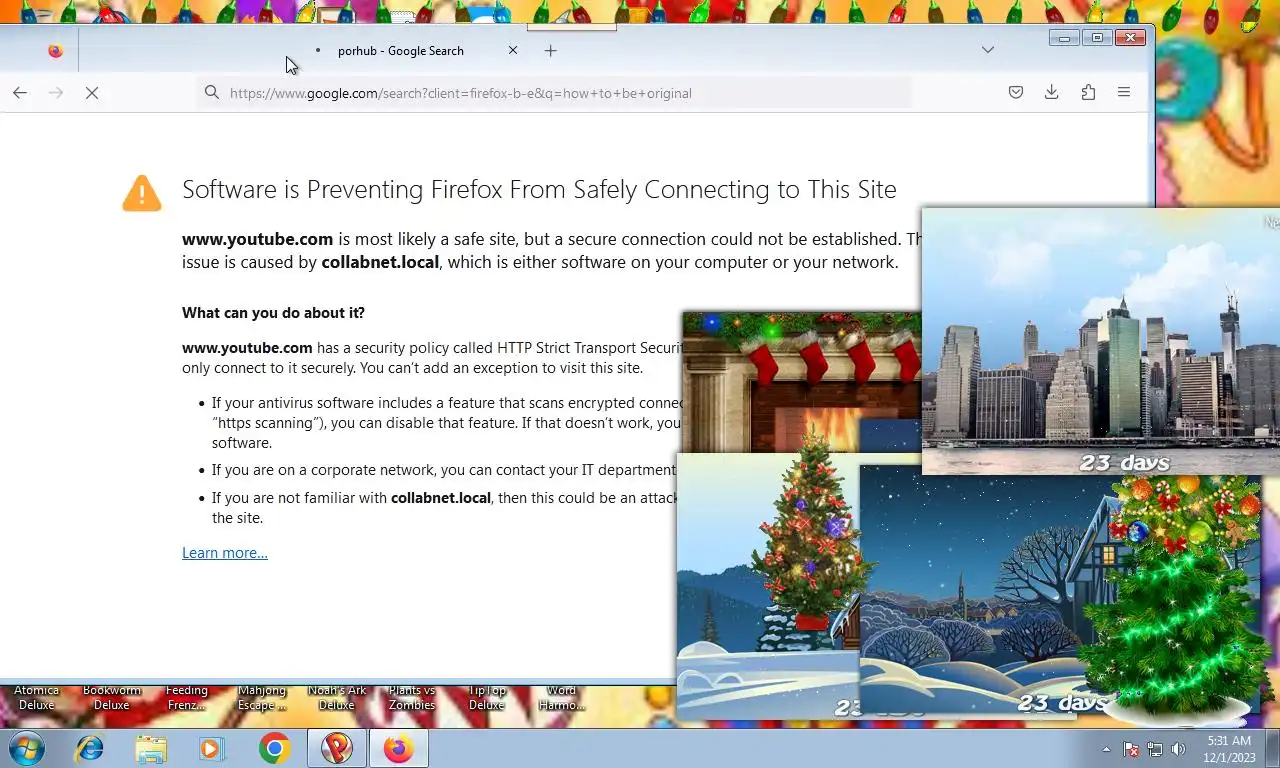Click the fireplace stockings widget
Image resolution: width=1280 pixels, height=768 pixels.
click(x=800, y=380)
